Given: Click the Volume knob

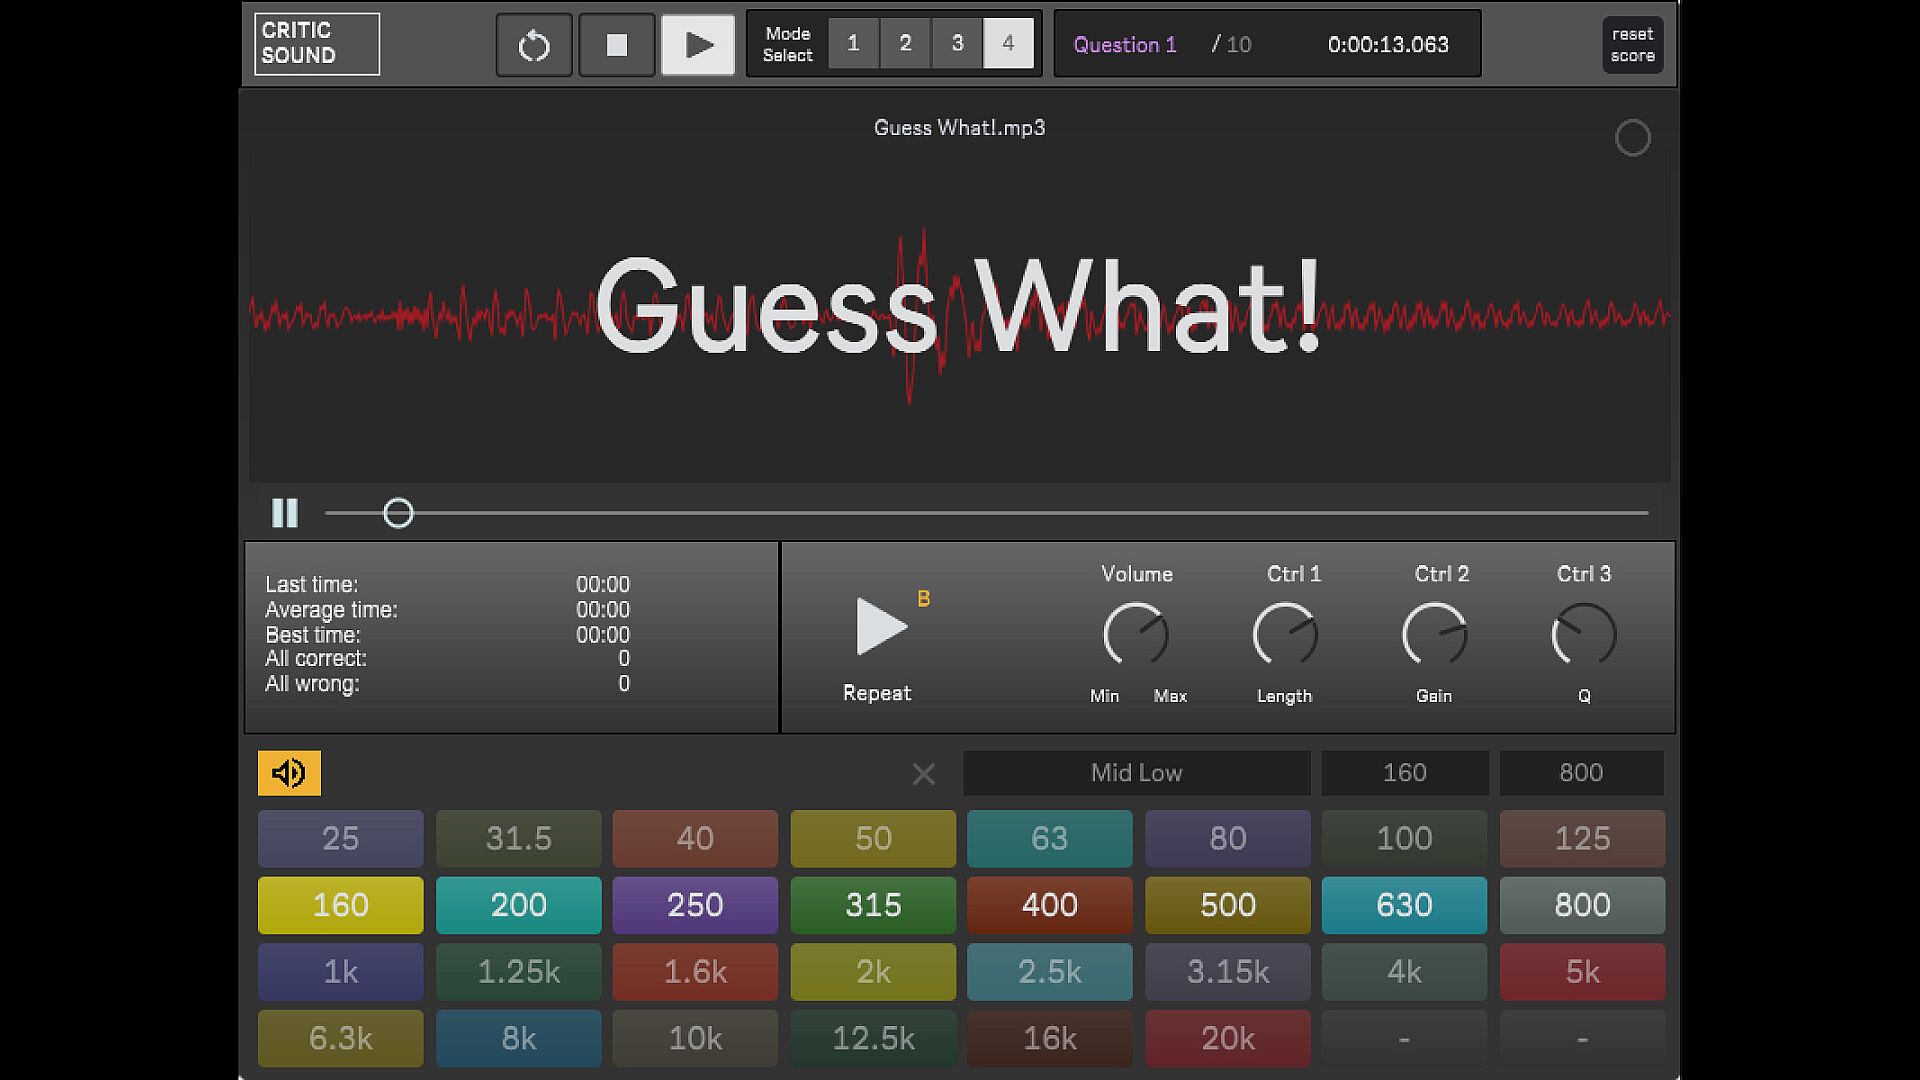Looking at the screenshot, I should [x=1136, y=634].
